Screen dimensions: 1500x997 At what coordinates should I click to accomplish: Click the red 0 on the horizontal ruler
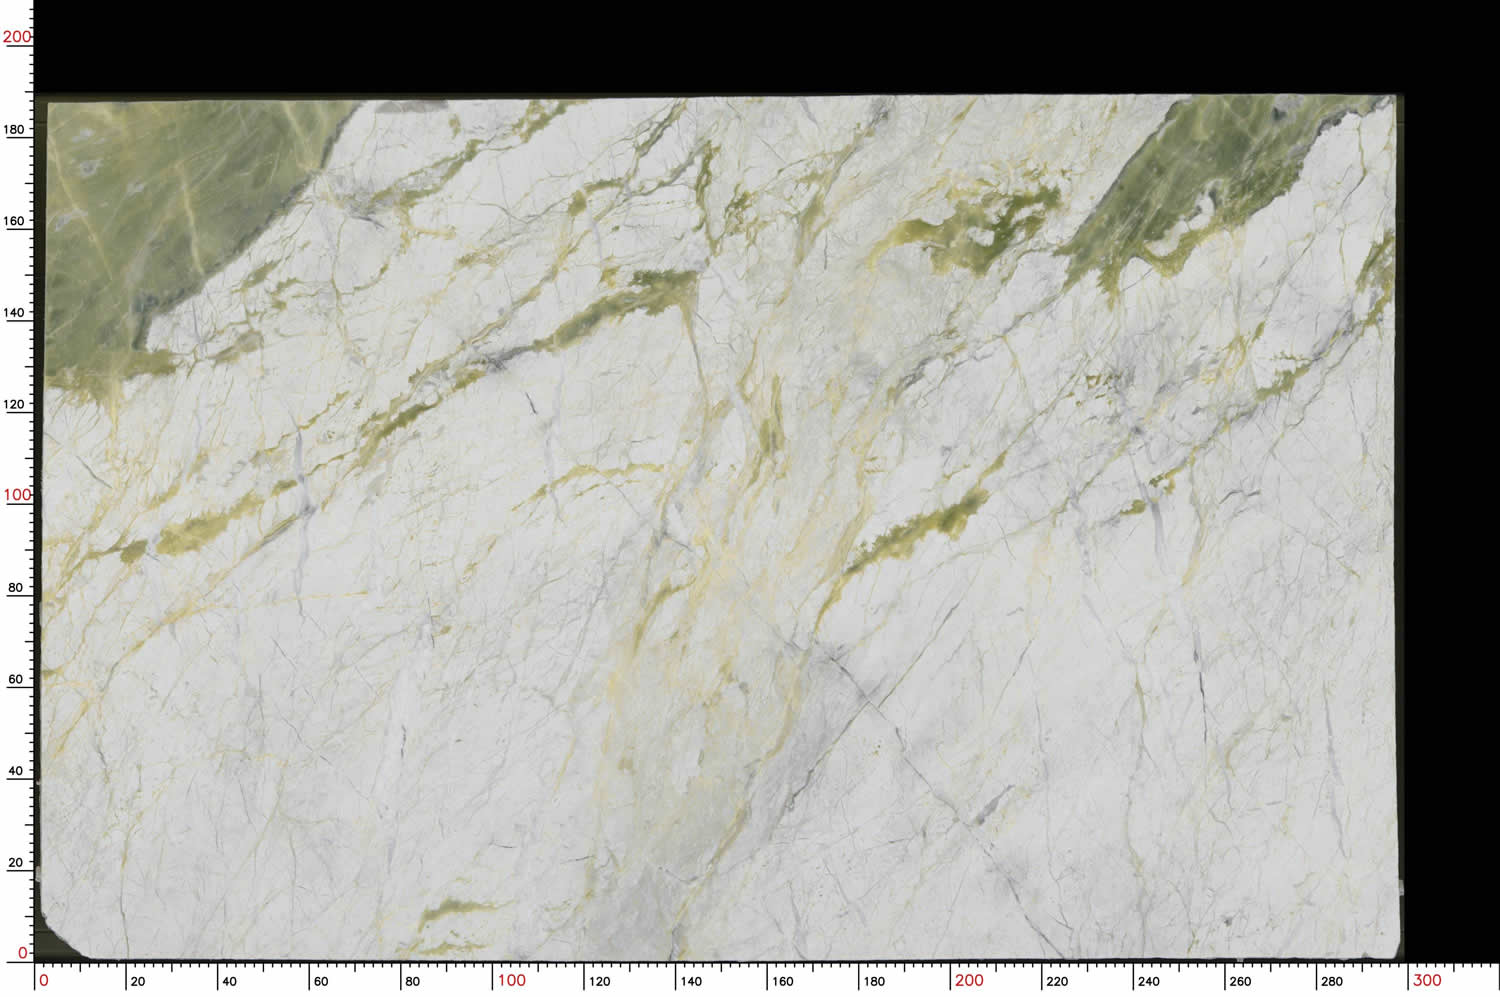tap(43, 981)
